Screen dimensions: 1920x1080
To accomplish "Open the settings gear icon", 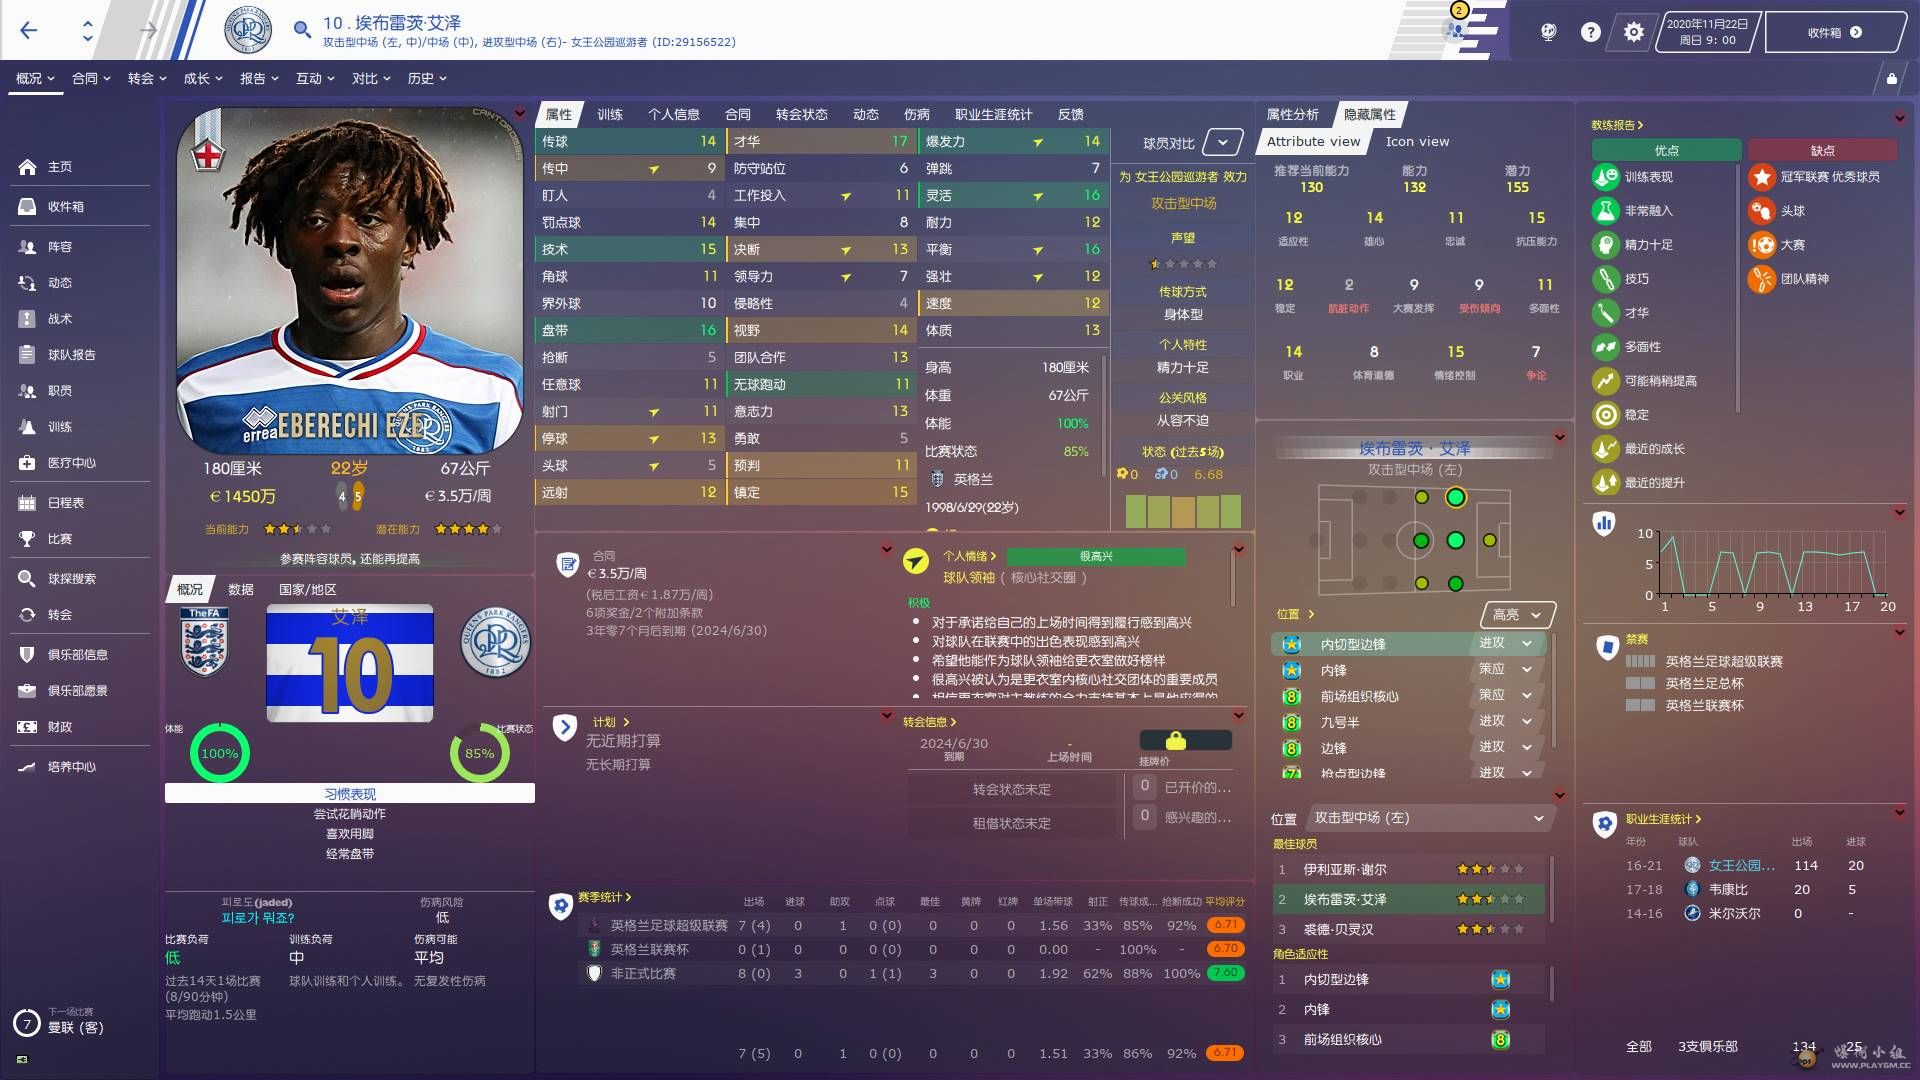I will coord(1633,32).
